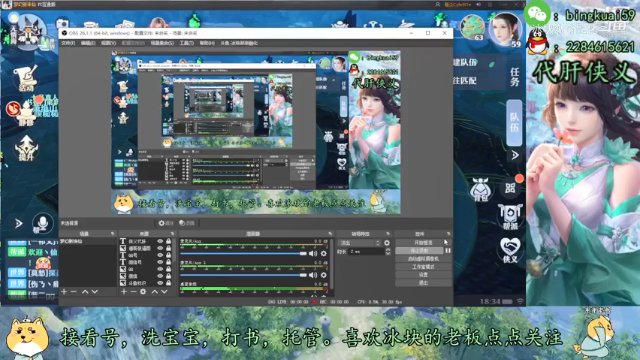Open source properties gear in Sources panel
Image resolution: width=640 pixels, height=360 pixels.
pos(143,292)
